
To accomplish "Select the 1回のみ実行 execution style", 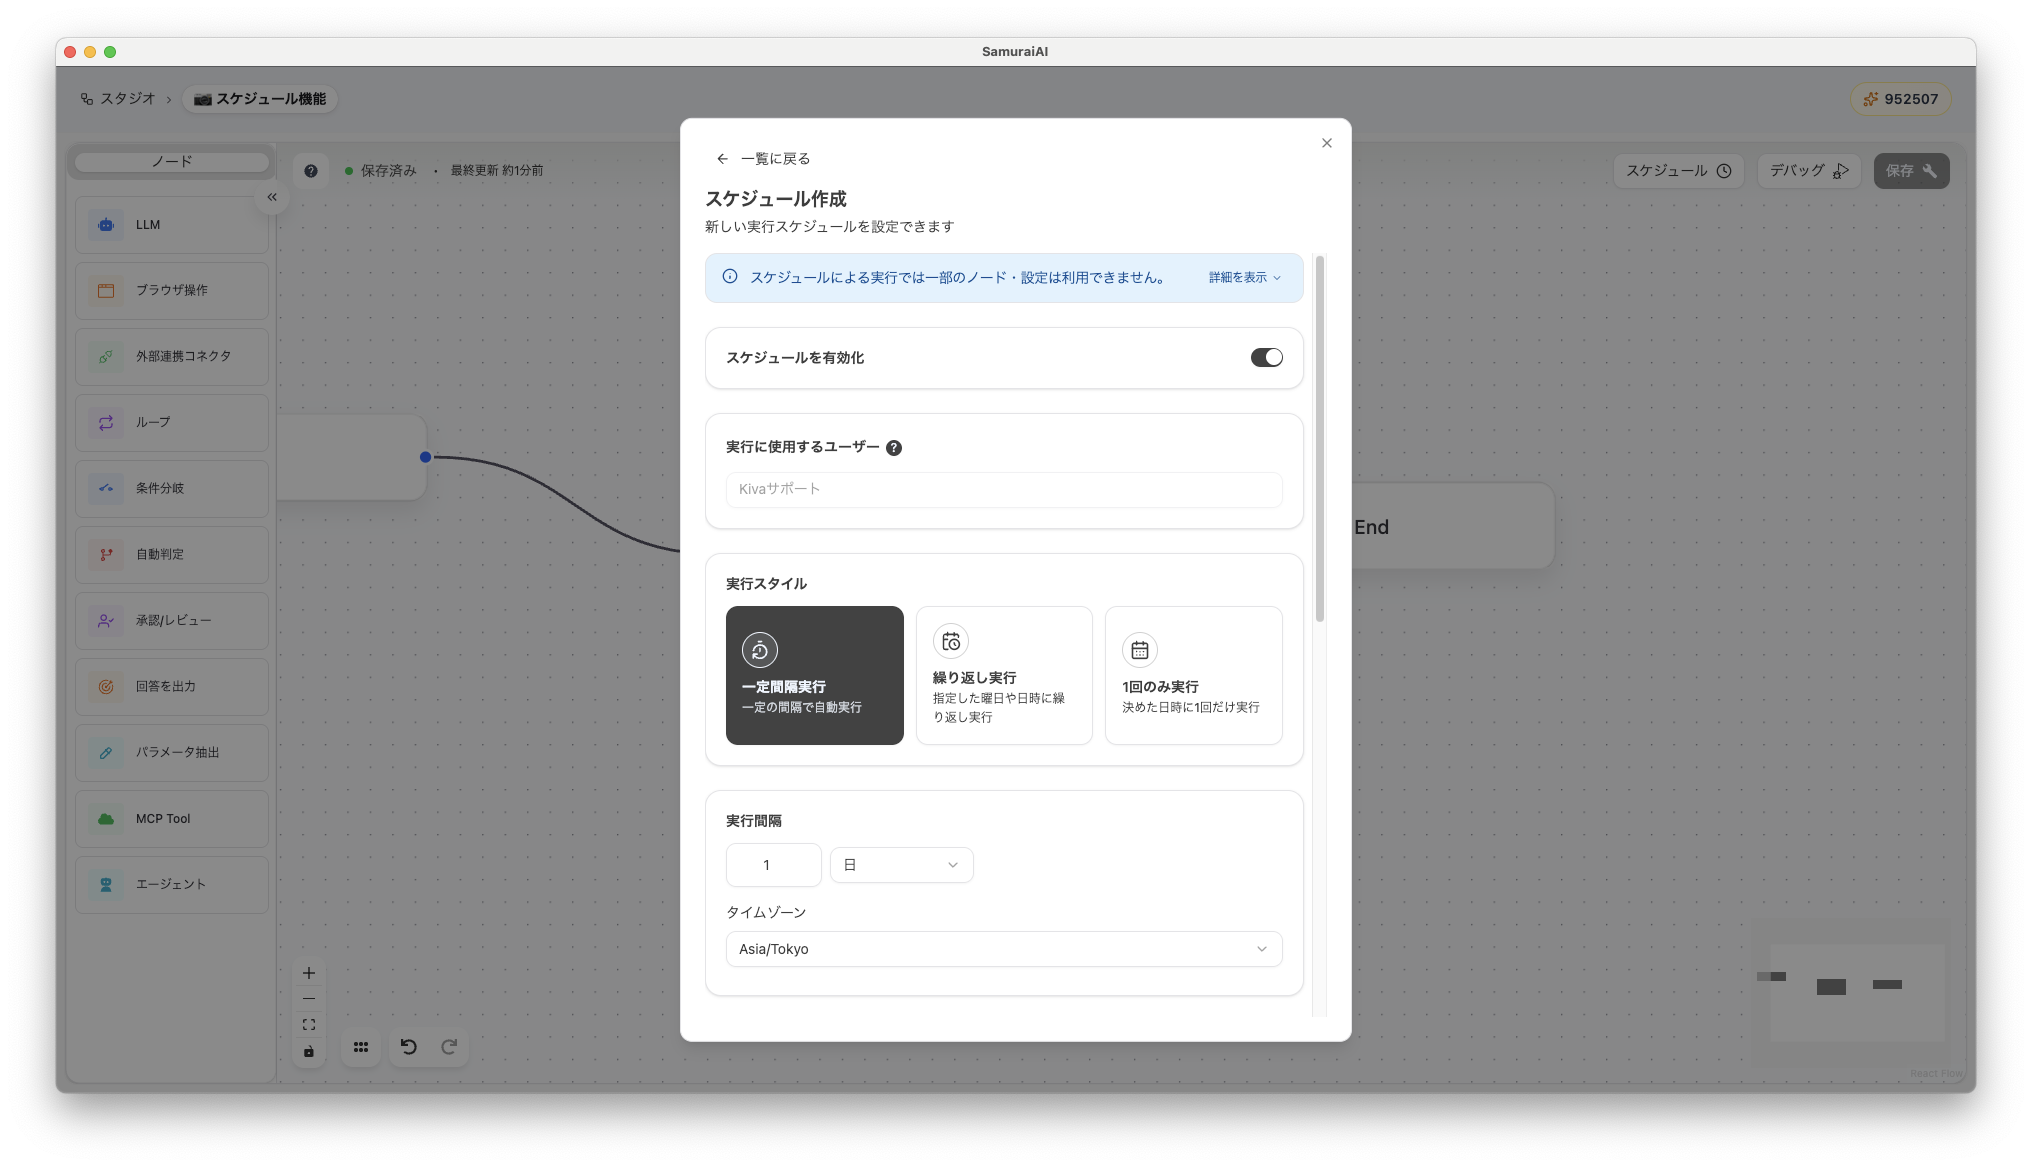I will [1193, 675].
